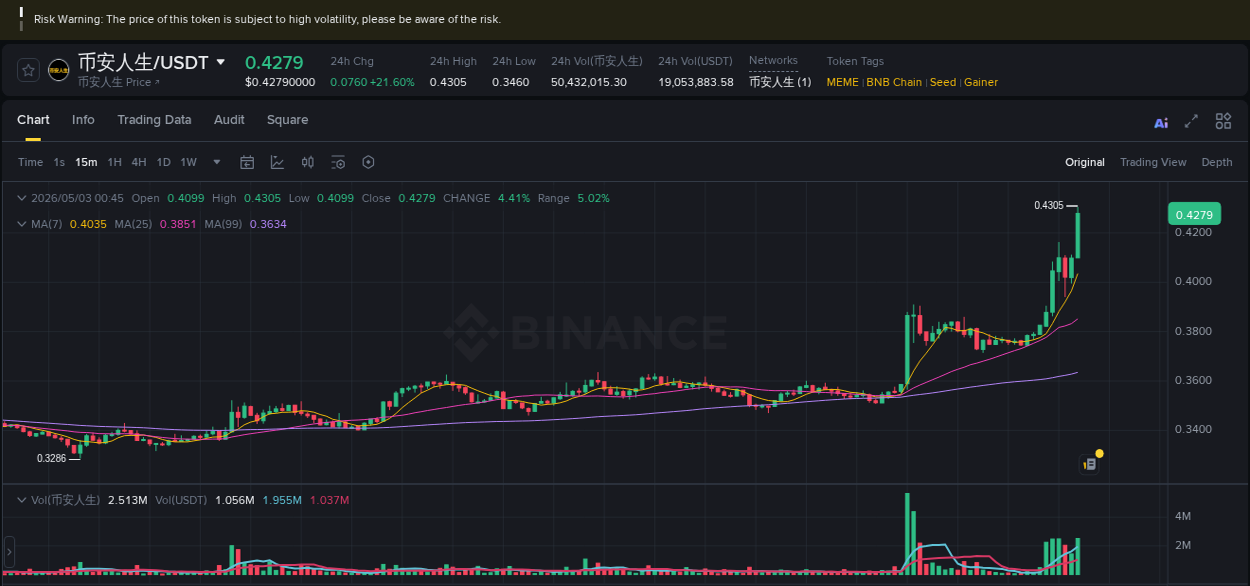Click the BNB Chain token tag
1250x586 pixels.
pos(894,82)
